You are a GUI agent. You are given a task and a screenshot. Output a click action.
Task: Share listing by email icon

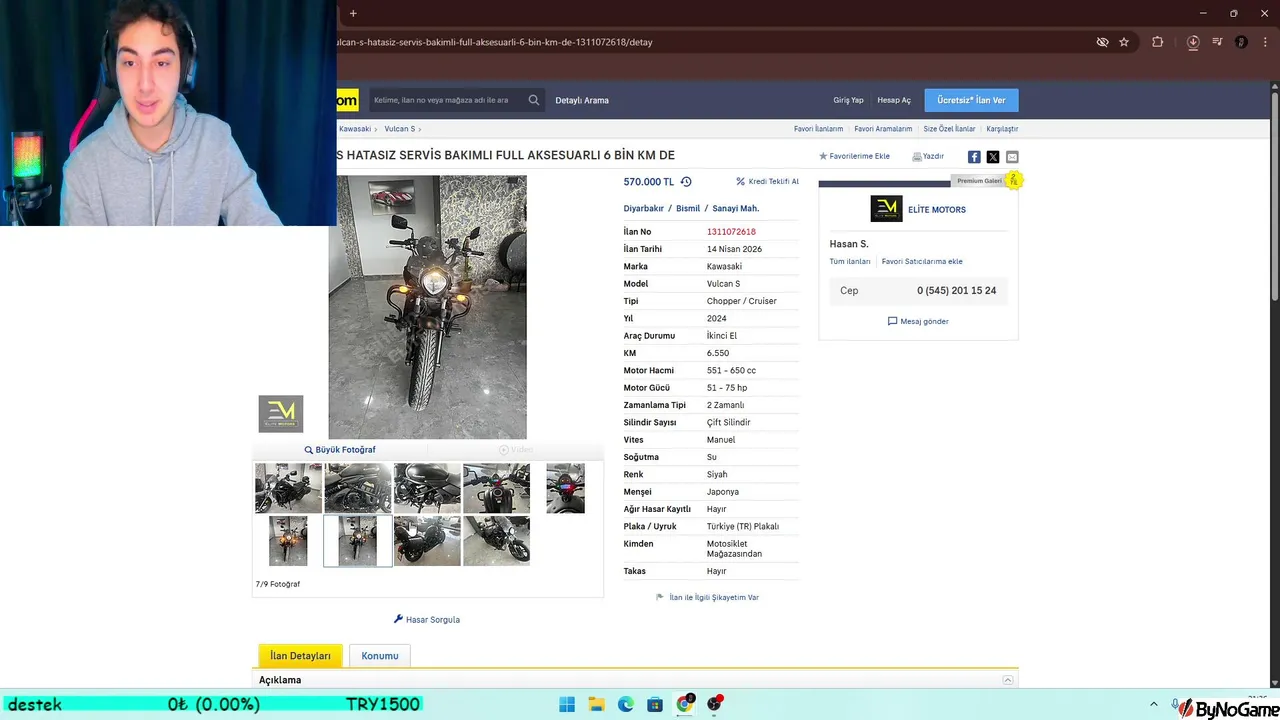coord(1012,157)
